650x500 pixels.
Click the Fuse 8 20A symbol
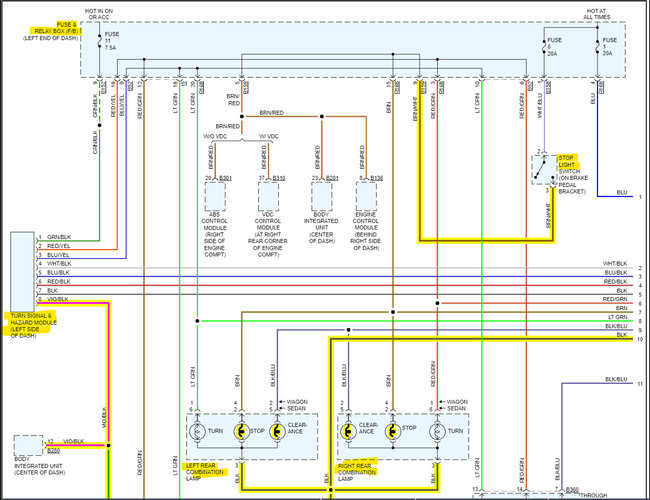point(544,46)
